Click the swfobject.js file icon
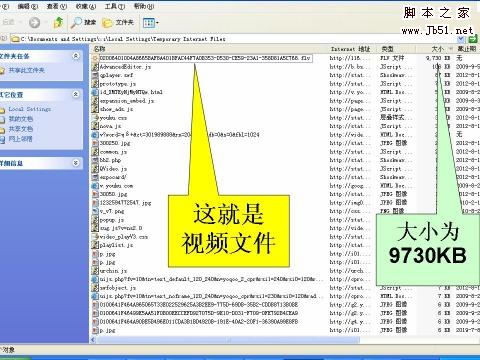The image size is (480, 360). pos(95,288)
